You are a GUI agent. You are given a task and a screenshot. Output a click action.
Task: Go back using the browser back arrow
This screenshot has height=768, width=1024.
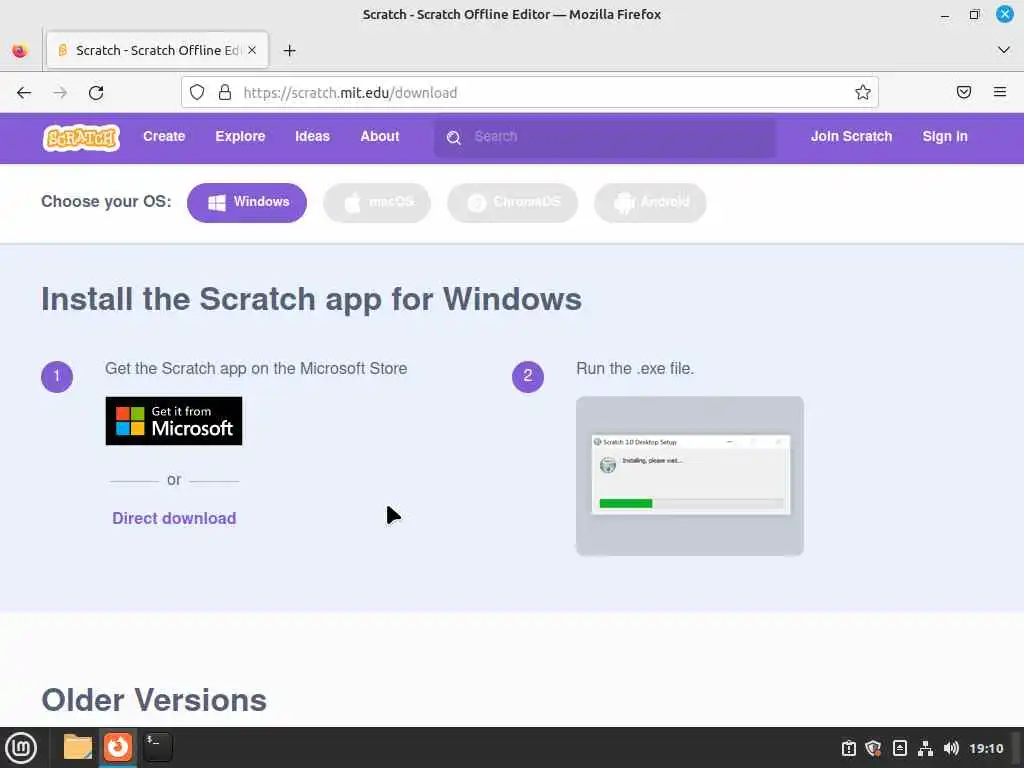click(x=24, y=93)
